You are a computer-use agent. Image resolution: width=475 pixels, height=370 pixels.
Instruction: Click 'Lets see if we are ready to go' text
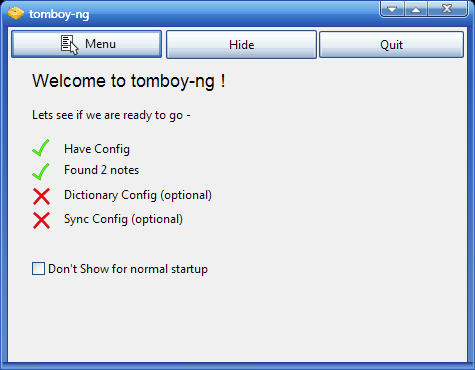(111, 115)
